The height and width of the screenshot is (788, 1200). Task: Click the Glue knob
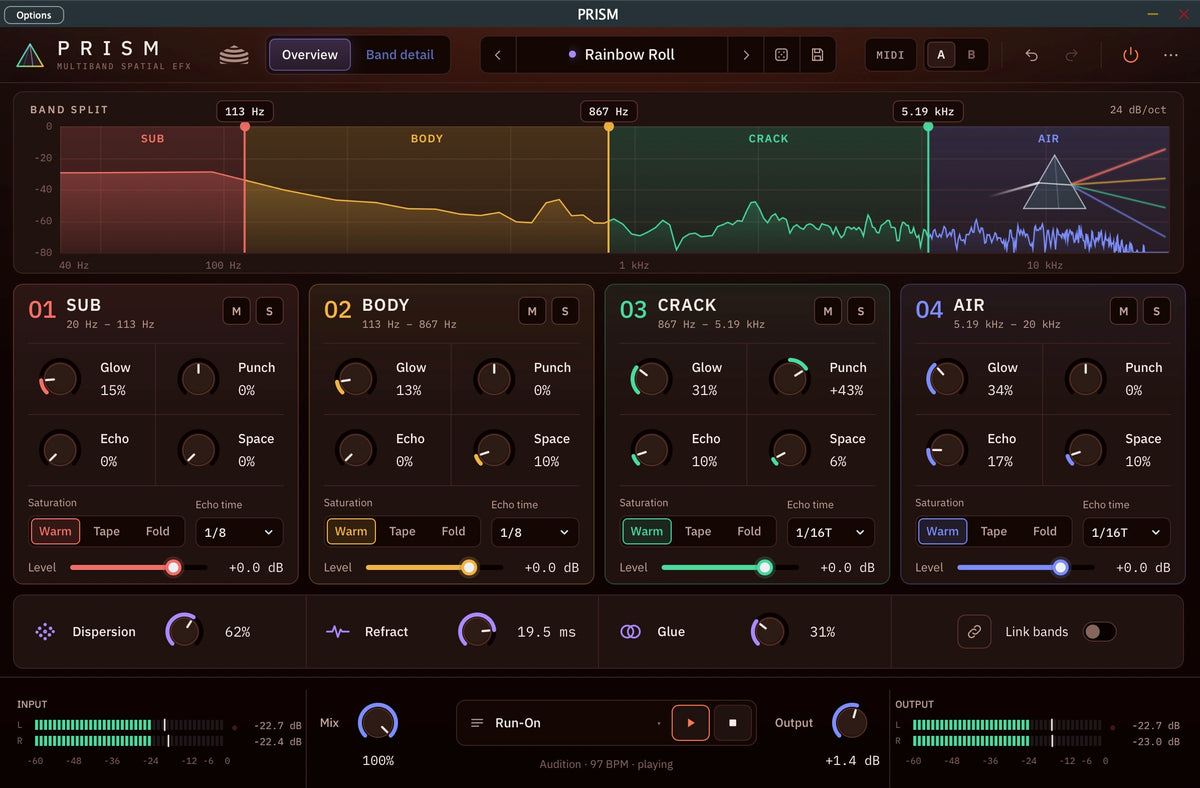769,631
